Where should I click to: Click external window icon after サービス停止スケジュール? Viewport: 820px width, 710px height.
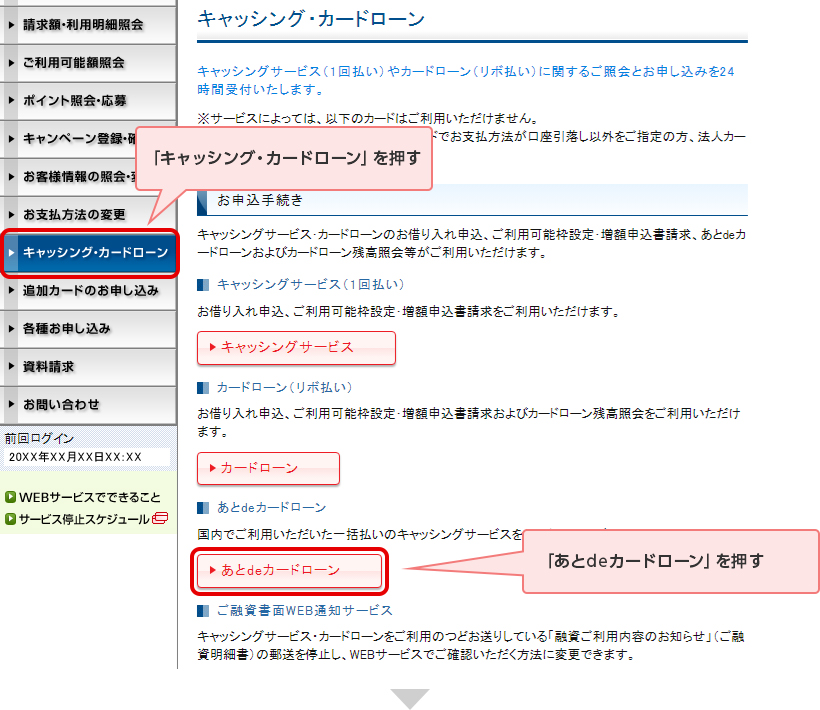(x=160, y=518)
